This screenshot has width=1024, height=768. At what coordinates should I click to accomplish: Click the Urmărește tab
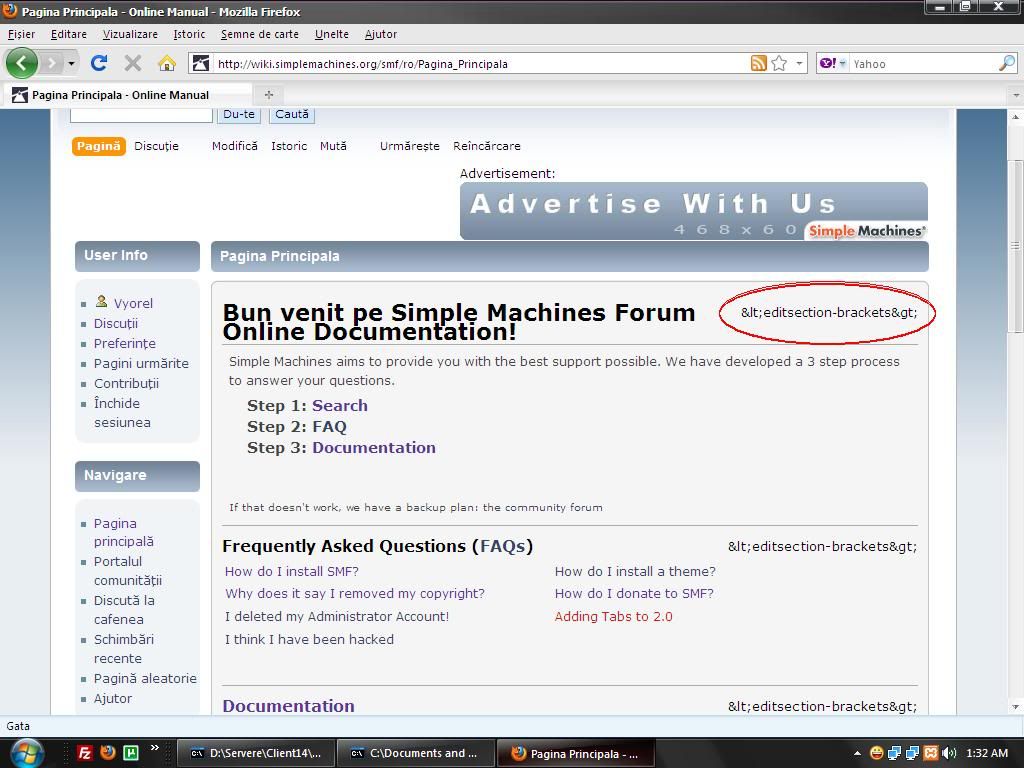click(x=409, y=146)
